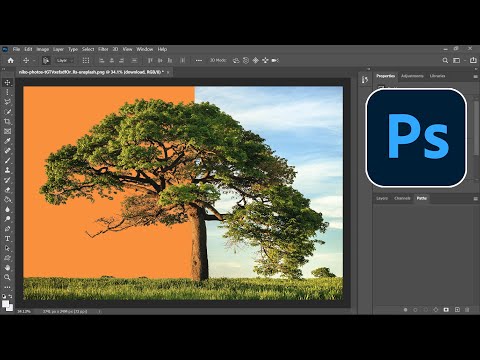Switch to the Adjustments tab
Viewport: 480px width, 360px height.
pos(412,76)
